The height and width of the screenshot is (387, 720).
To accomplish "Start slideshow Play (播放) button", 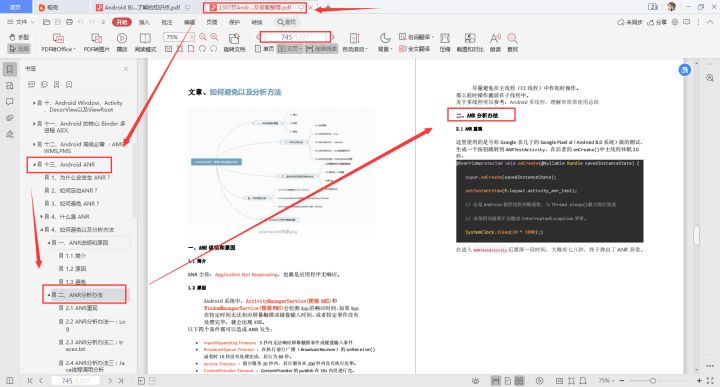I will point(122,43).
